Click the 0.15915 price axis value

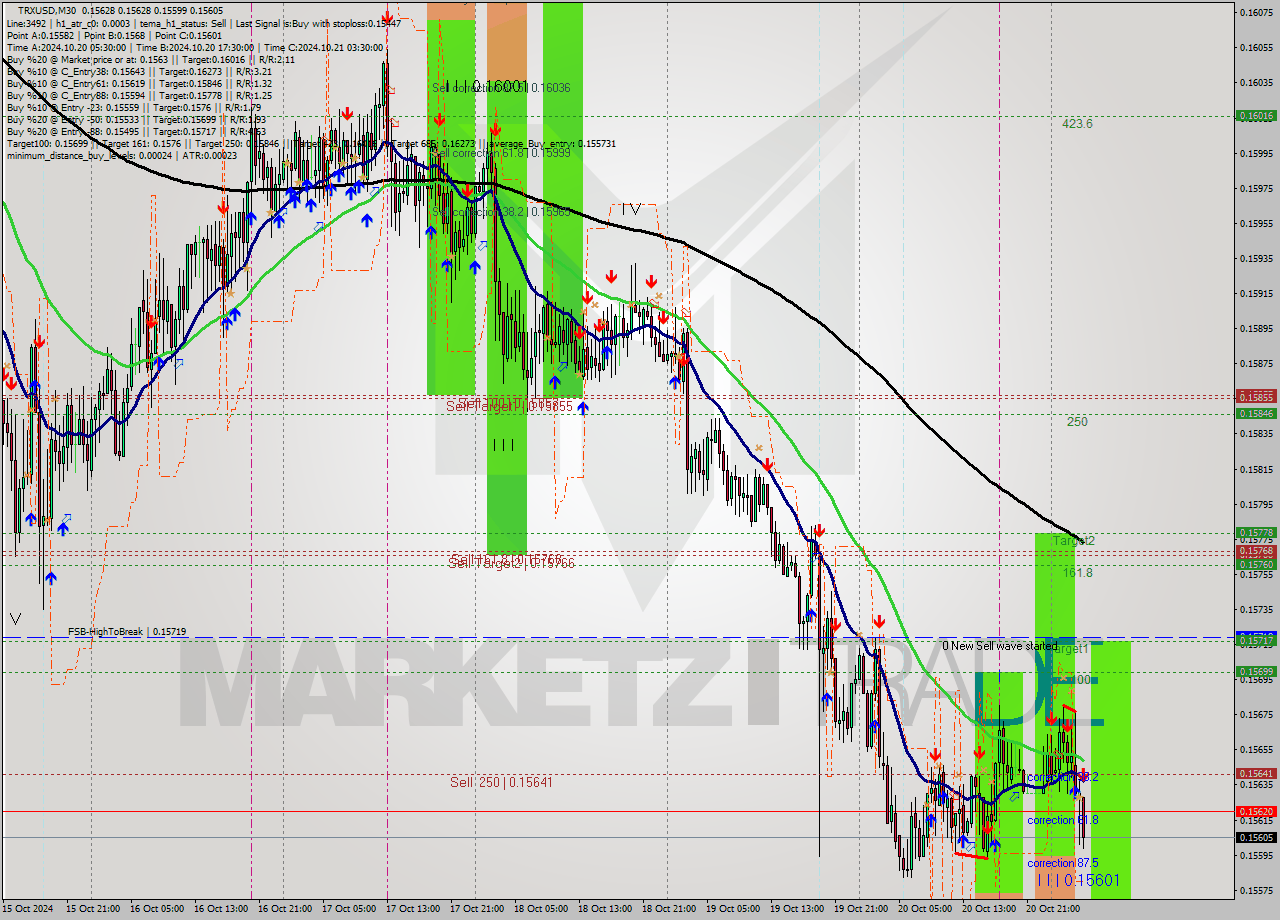pos(1256,293)
